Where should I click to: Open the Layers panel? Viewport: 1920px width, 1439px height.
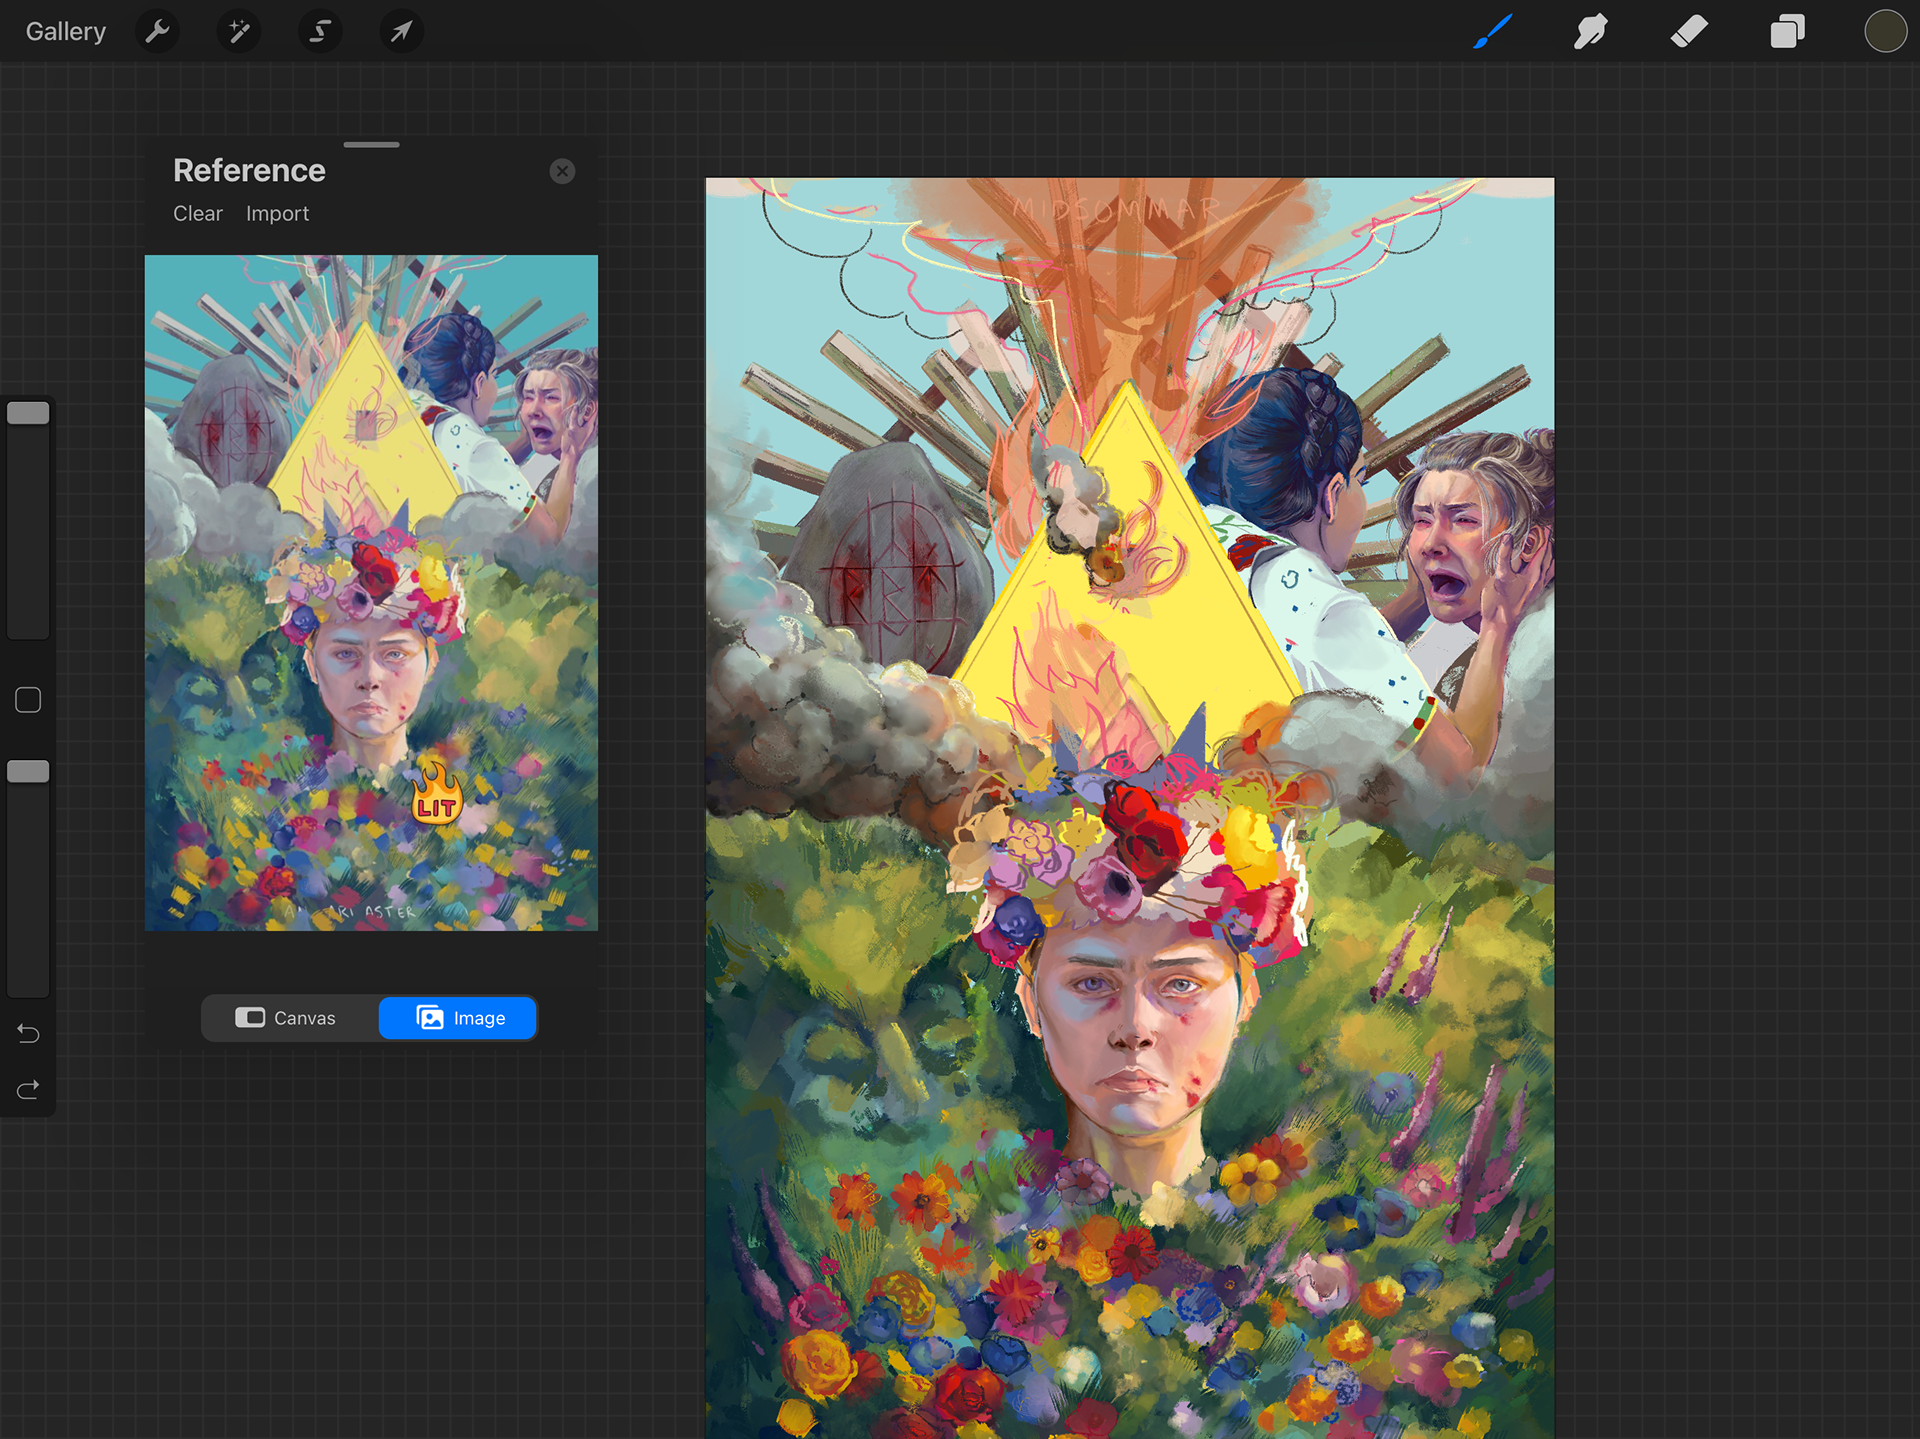[1787, 32]
